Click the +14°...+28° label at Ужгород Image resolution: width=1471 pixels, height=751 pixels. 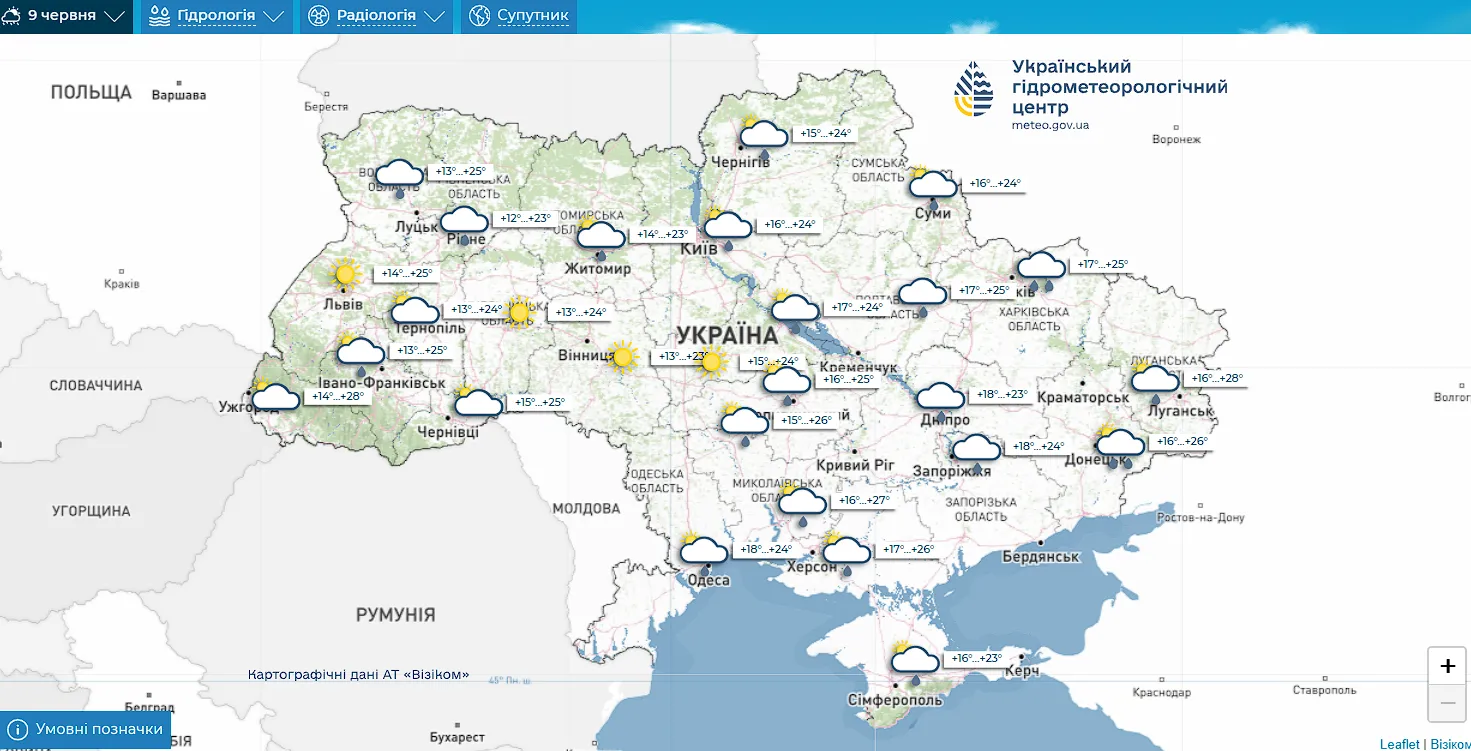[338, 396]
